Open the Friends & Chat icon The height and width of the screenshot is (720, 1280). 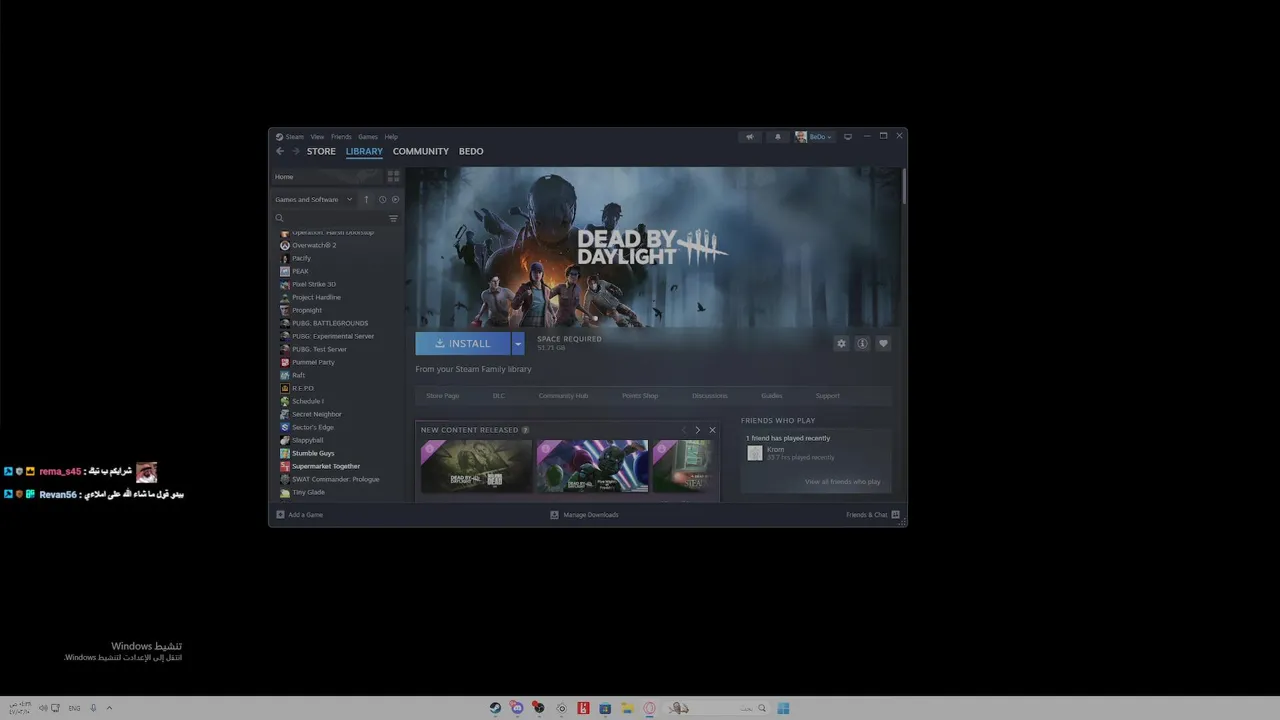click(895, 514)
